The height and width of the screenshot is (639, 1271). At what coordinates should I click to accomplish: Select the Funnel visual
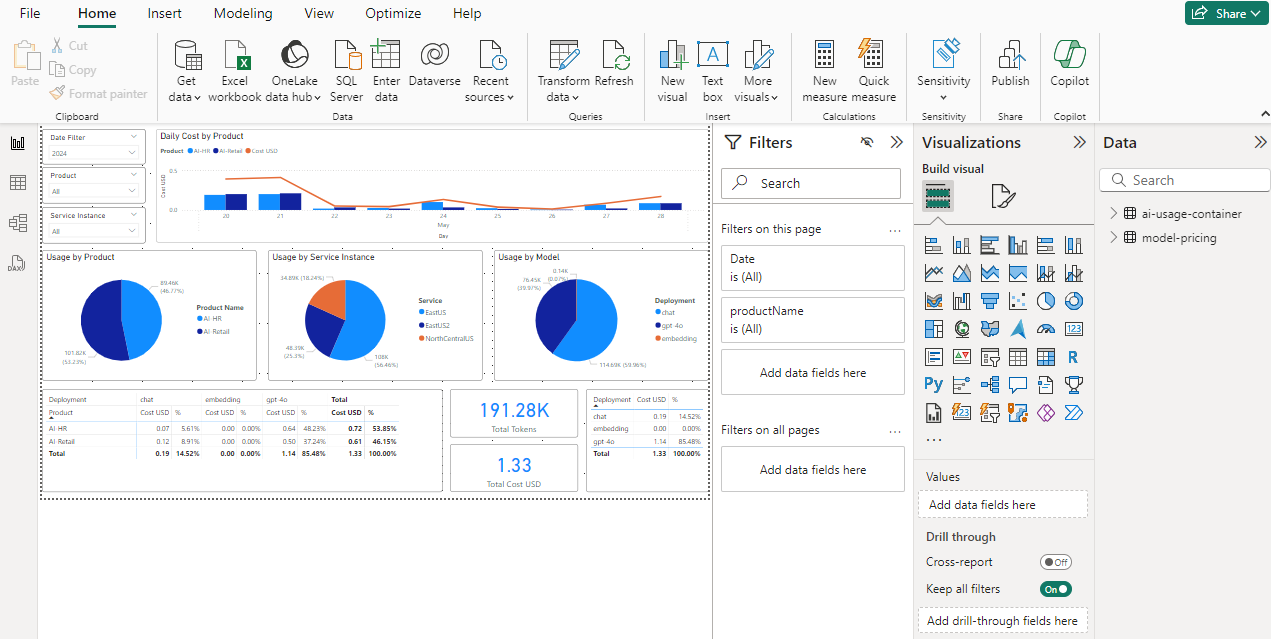point(990,300)
